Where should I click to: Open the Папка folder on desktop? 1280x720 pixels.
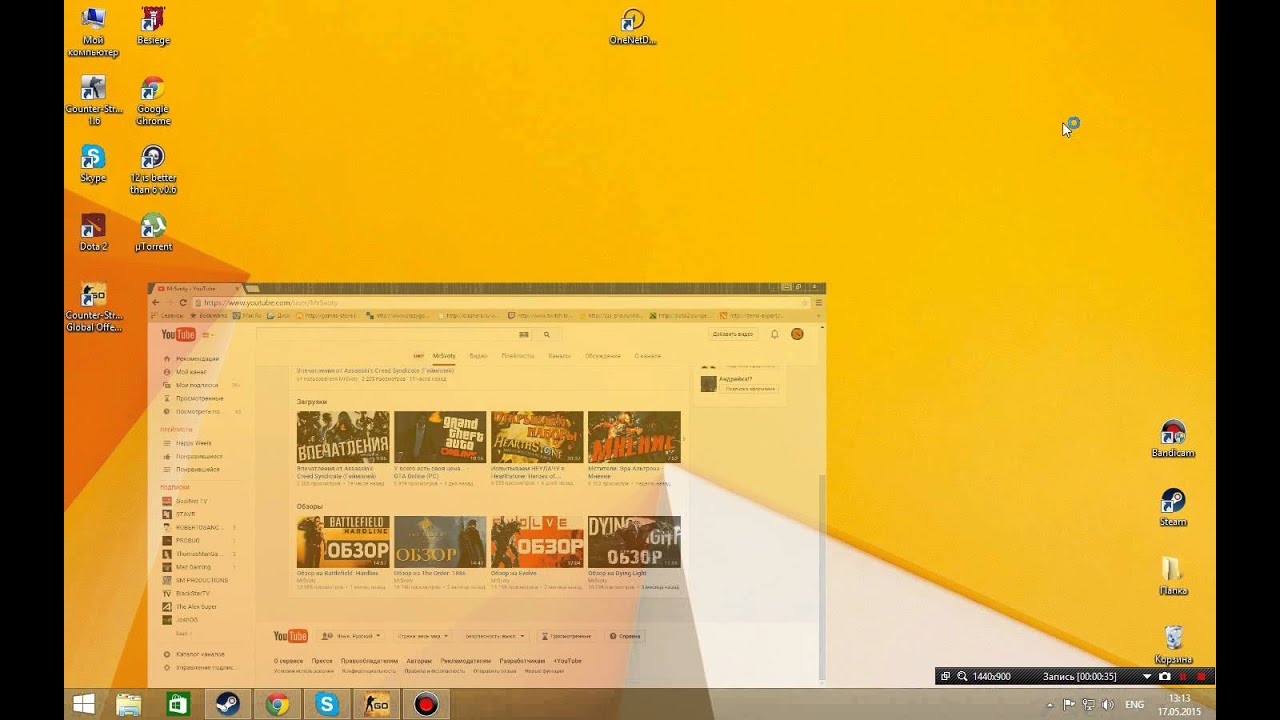point(1173,576)
